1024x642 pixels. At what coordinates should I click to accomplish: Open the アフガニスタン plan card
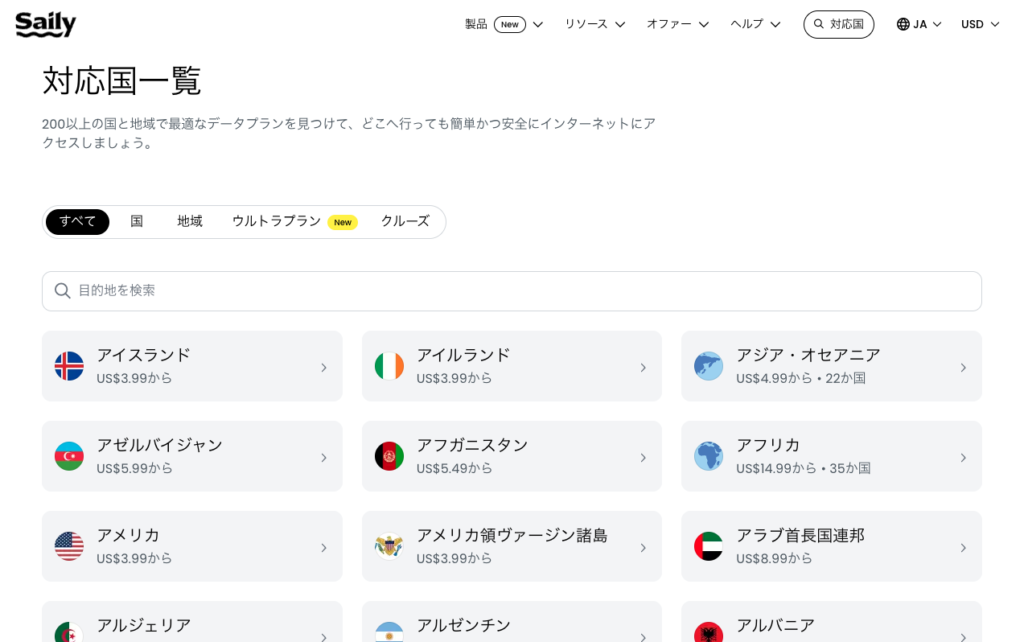pyautogui.click(x=511, y=456)
